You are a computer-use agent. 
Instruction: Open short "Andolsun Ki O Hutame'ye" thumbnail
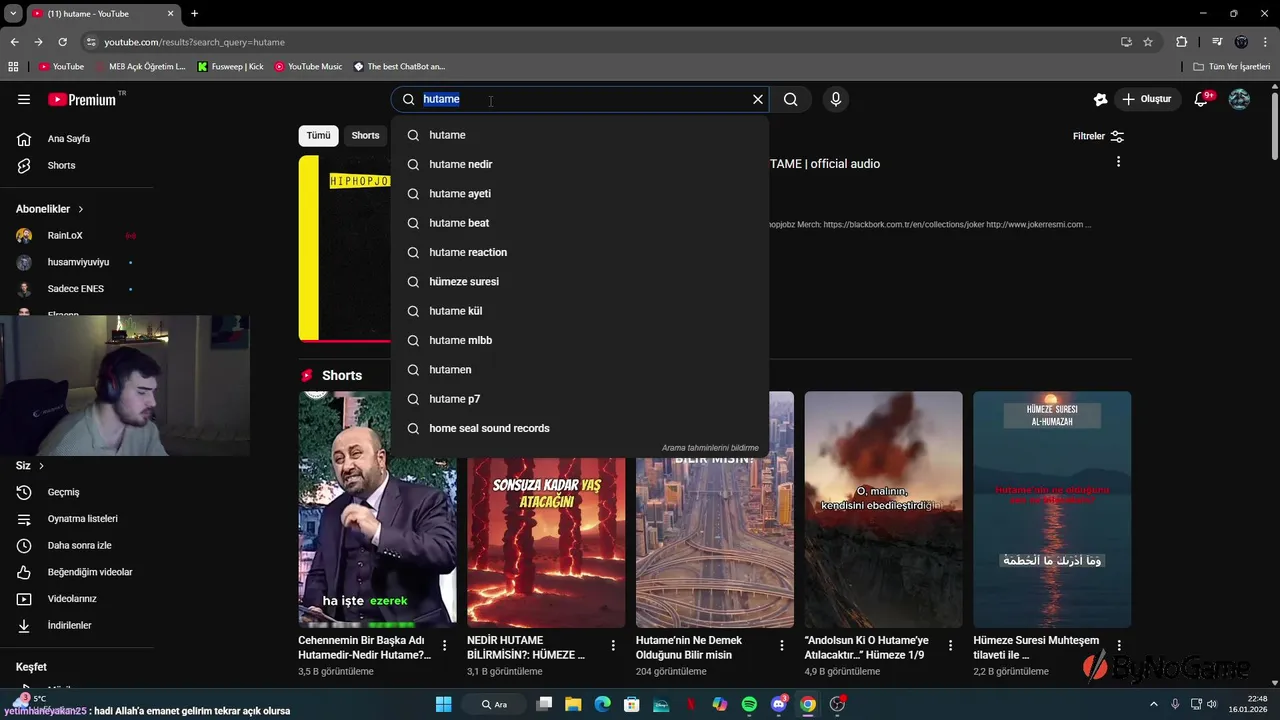pos(883,510)
